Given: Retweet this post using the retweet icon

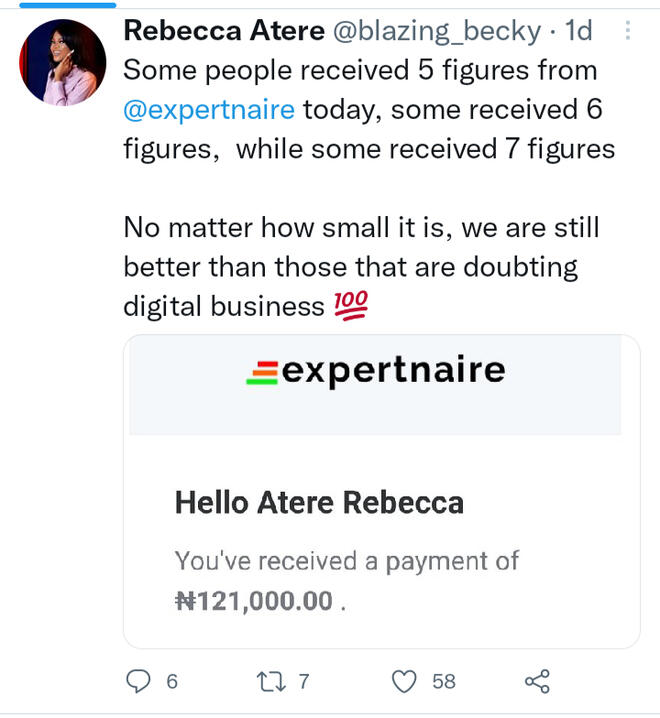Looking at the screenshot, I should tap(271, 681).
